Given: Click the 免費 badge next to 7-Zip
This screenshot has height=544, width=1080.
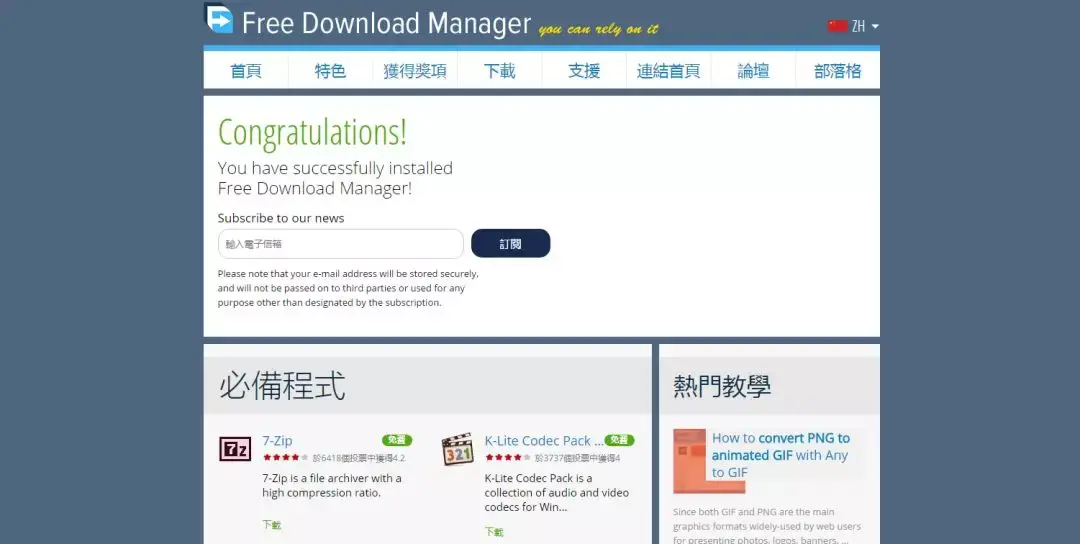Looking at the screenshot, I should point(397,440).
